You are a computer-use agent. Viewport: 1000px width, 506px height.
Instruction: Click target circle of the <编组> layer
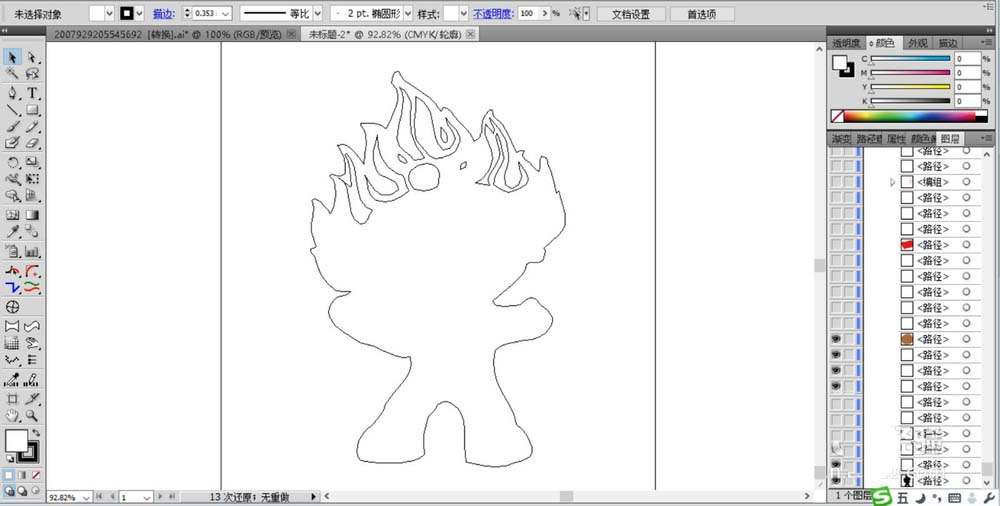966,182
